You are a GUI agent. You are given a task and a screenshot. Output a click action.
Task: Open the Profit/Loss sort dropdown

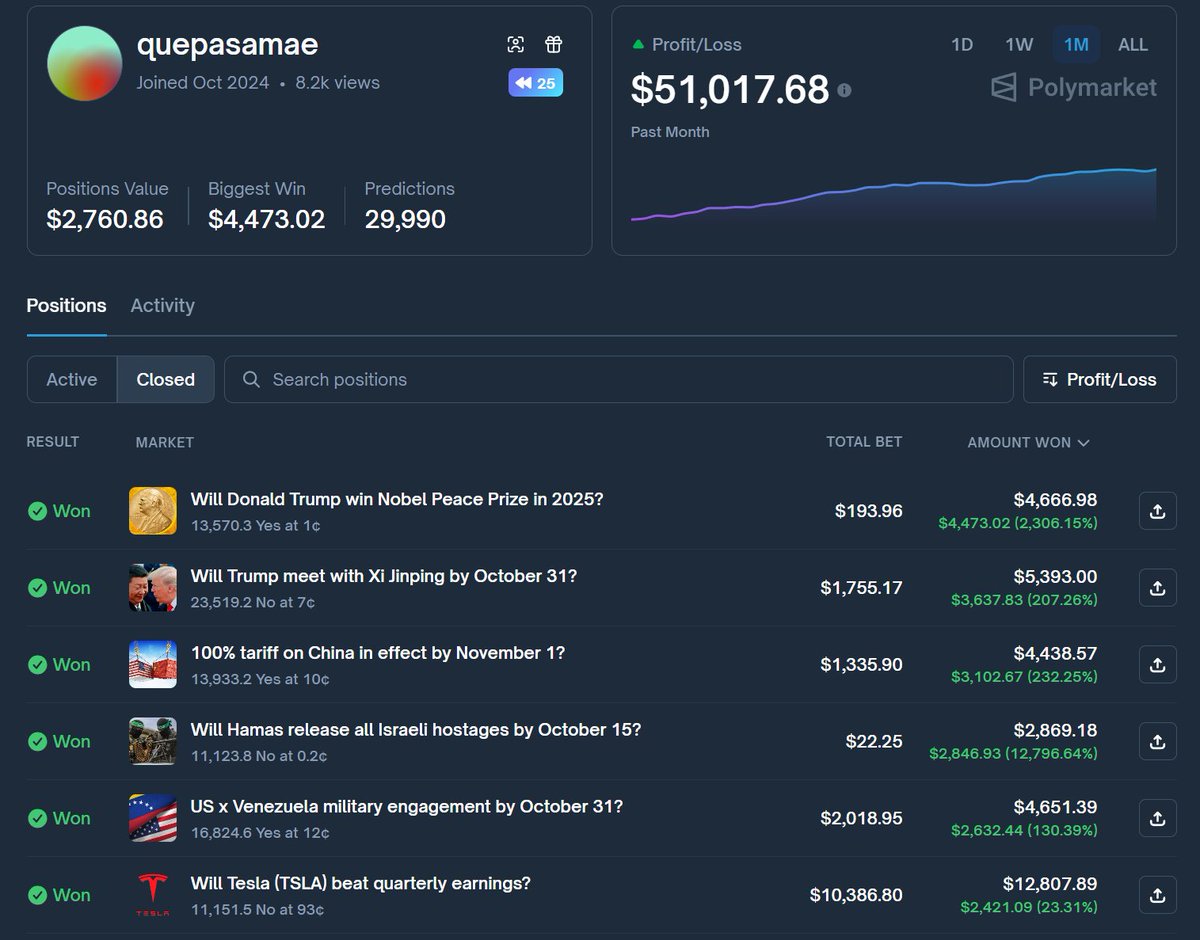coord(1100,379)
